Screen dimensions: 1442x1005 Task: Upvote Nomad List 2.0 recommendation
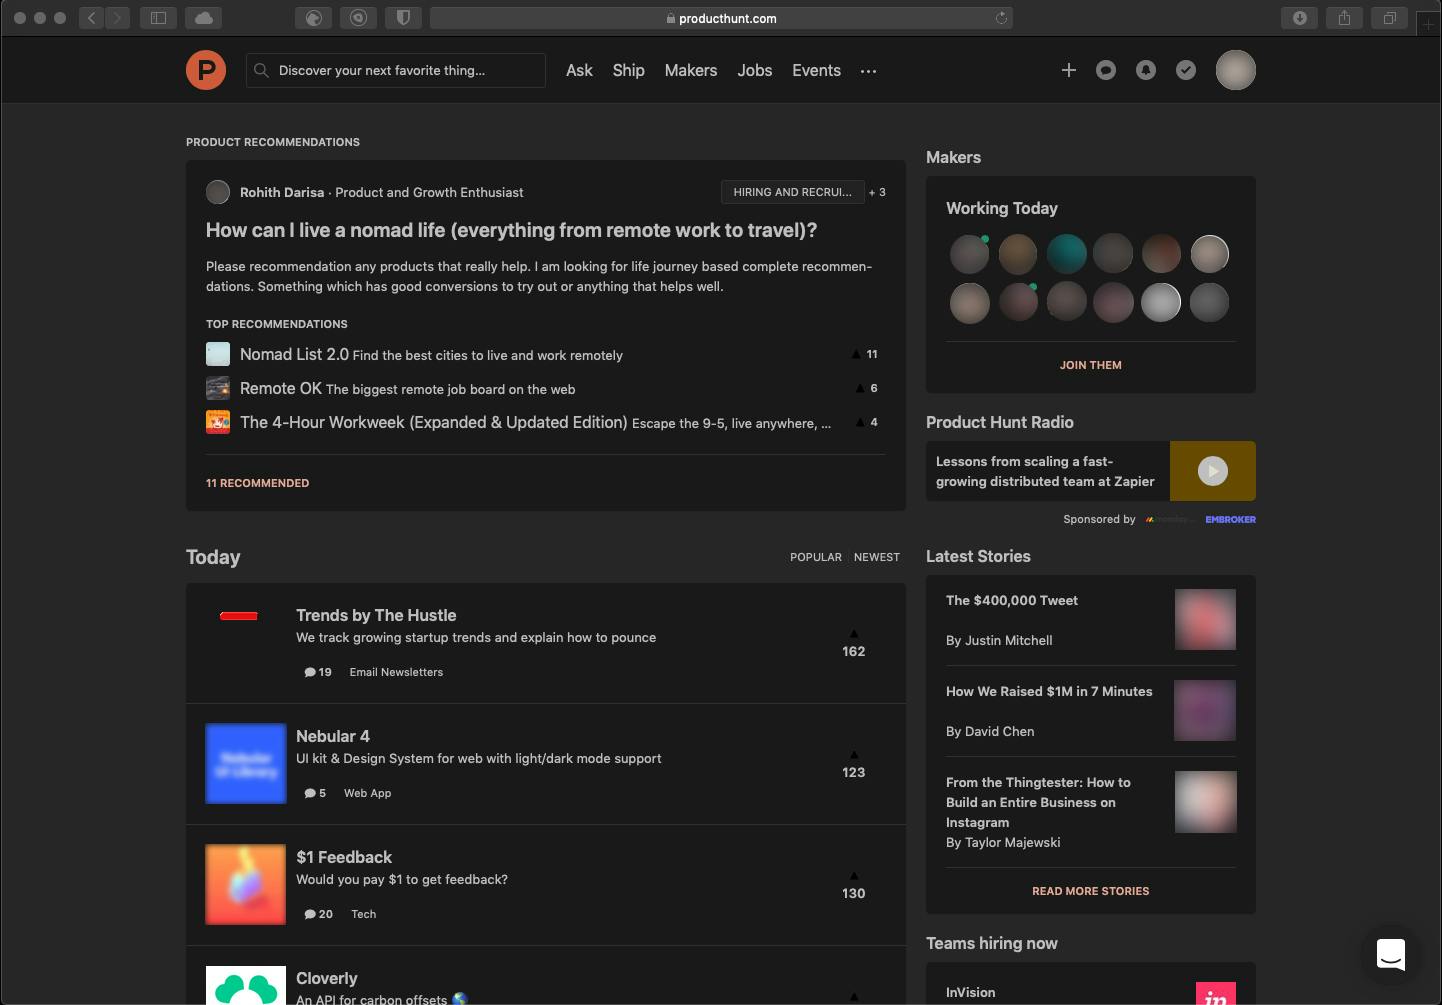[x=865, y=354]
